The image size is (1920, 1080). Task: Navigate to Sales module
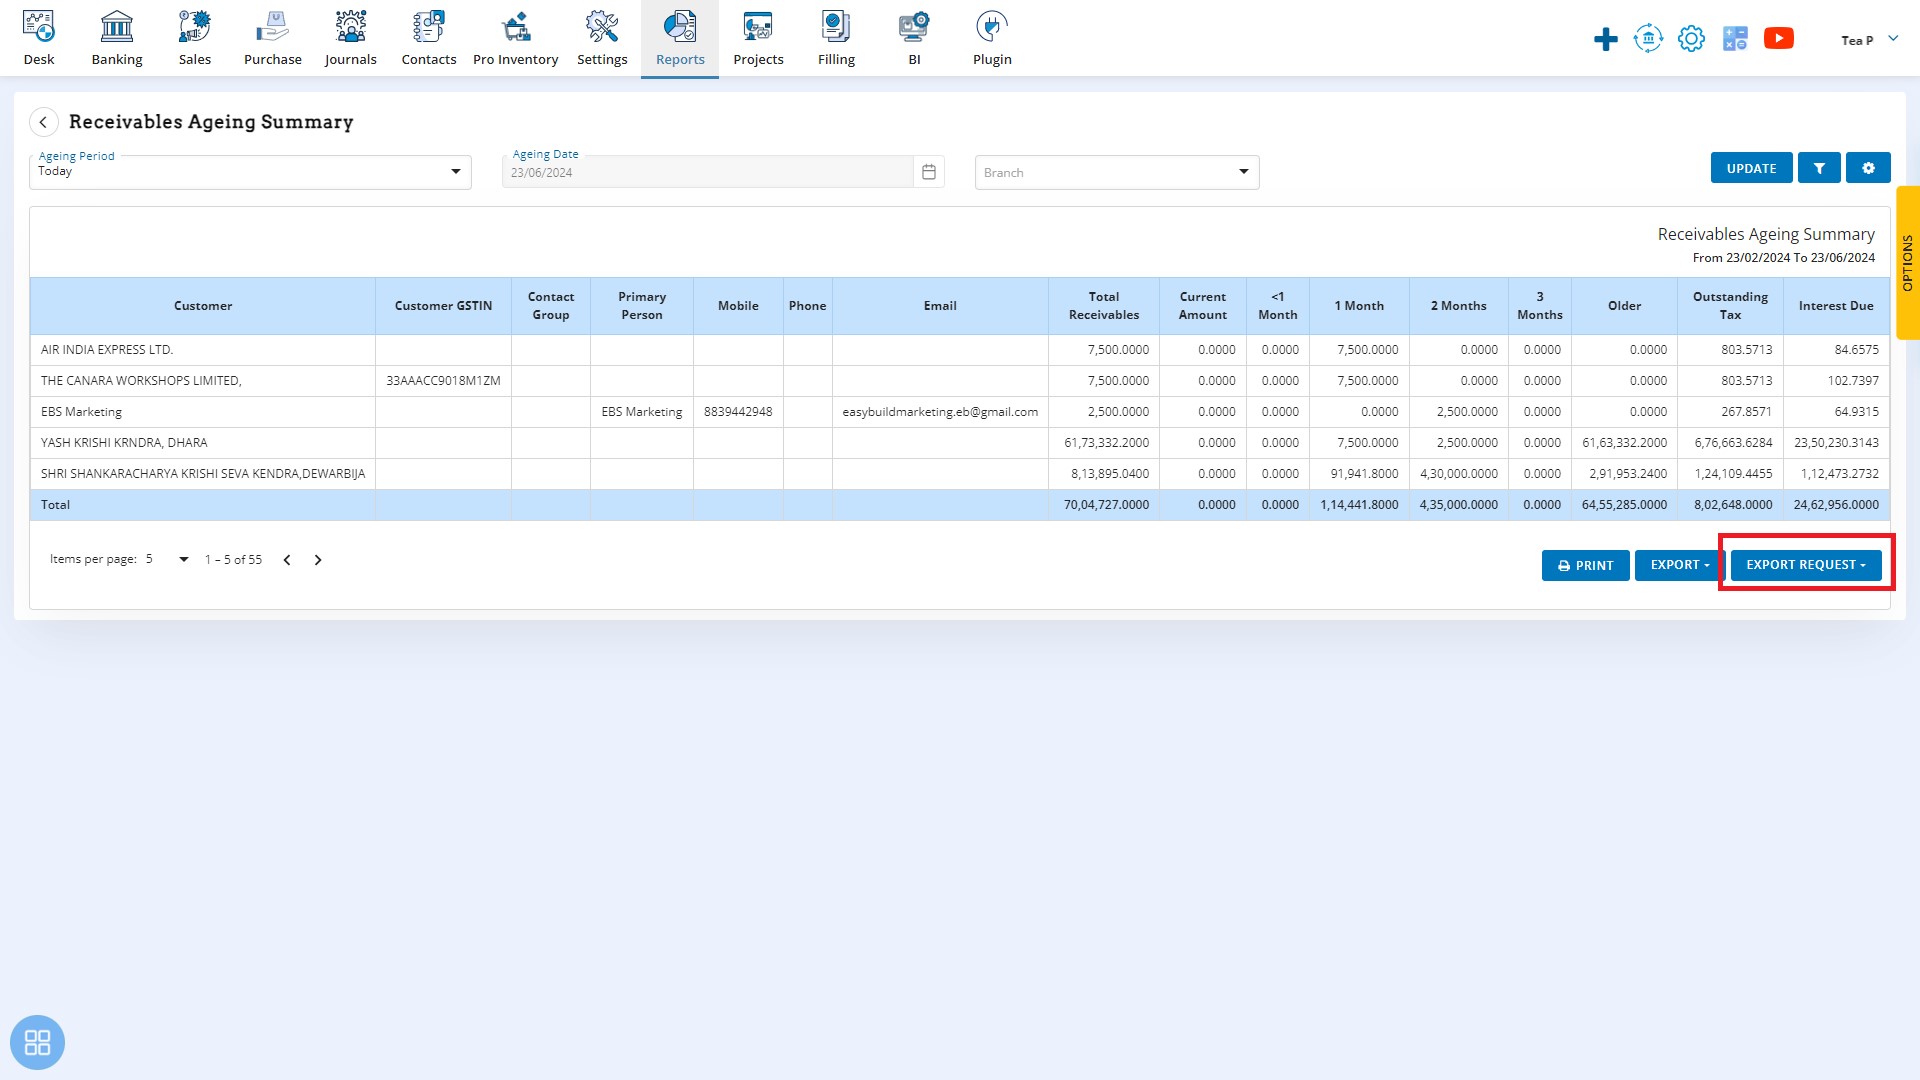click(x=194, y=38)
